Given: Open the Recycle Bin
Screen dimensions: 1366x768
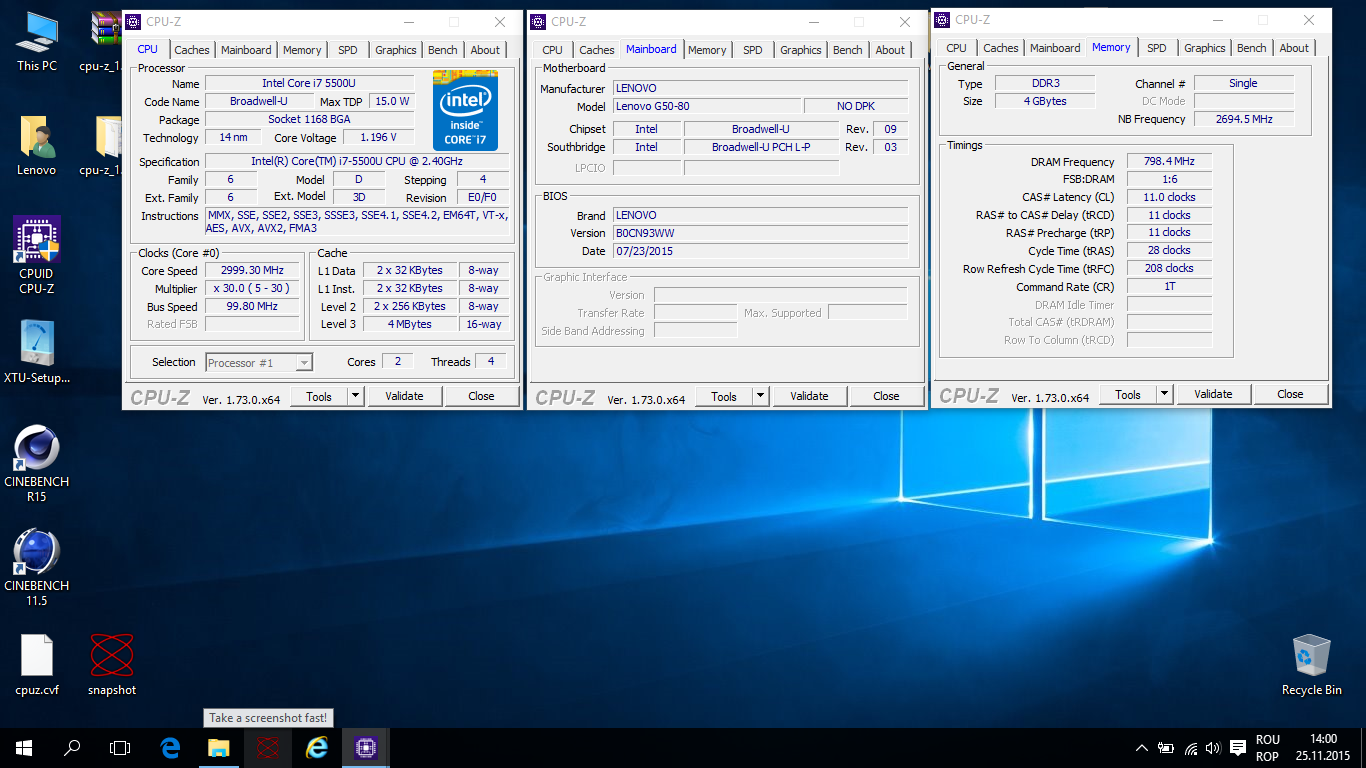Looking at the screenshot, I should pos(1311,664).
